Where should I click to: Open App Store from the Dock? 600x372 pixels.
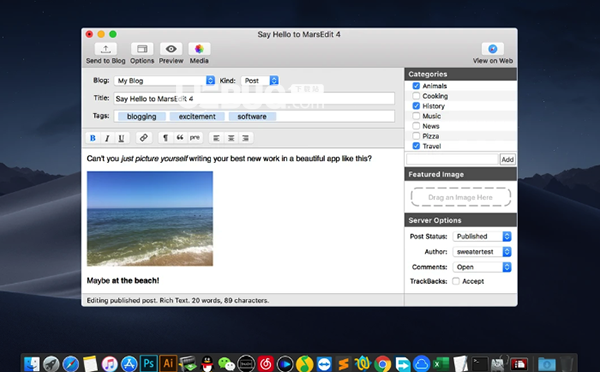coord(129,363)
